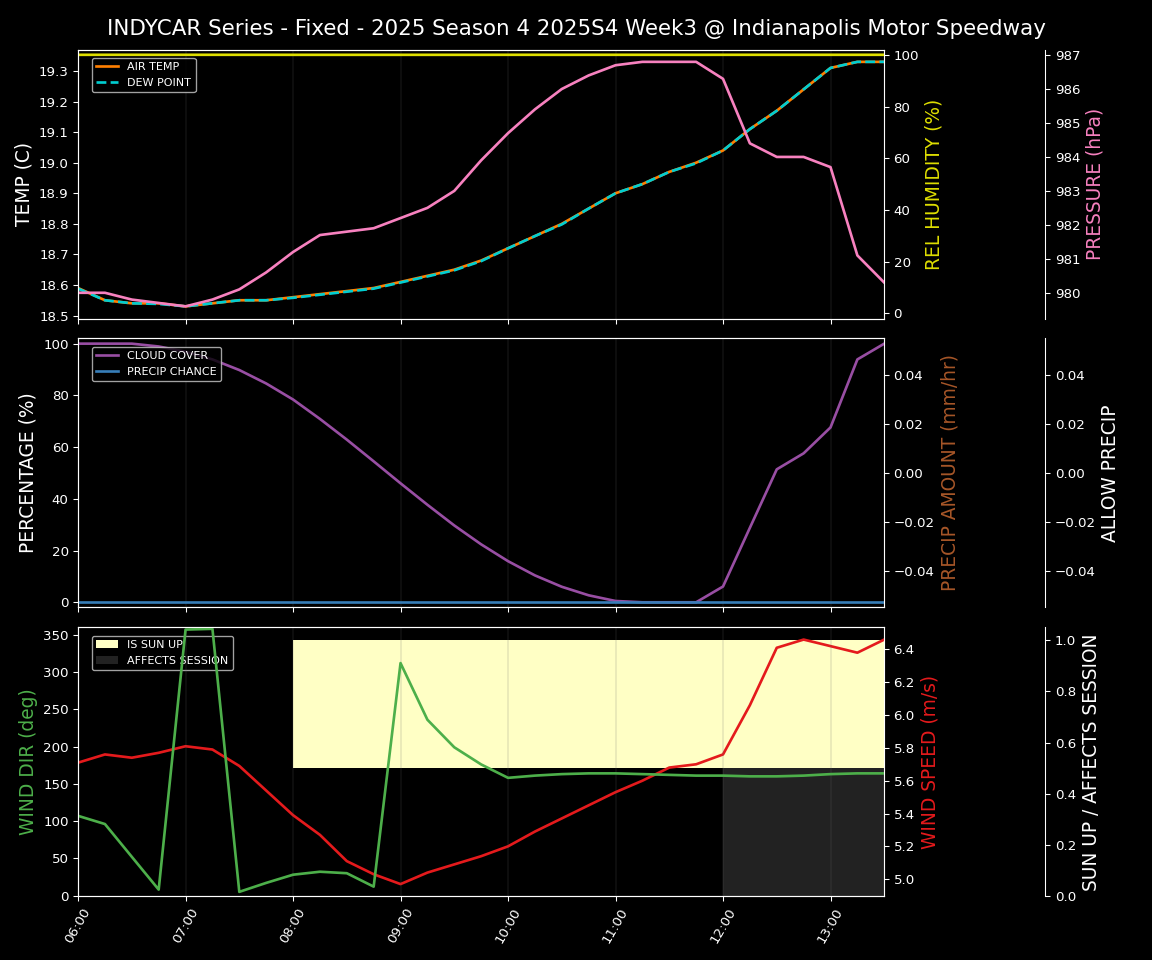Click the 12:00 time tick label
The height and width of the screenshot is (960, 1152).
(721, 925)
